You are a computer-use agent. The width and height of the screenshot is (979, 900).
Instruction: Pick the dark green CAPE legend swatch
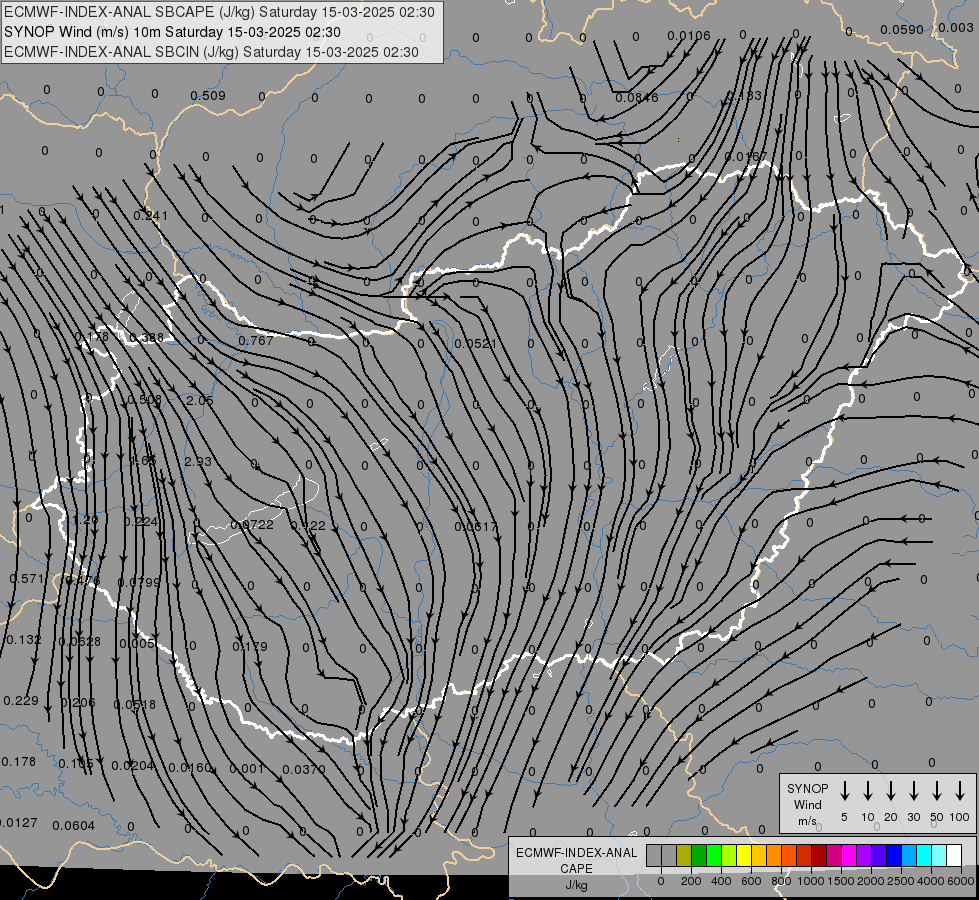click(699, 856)
